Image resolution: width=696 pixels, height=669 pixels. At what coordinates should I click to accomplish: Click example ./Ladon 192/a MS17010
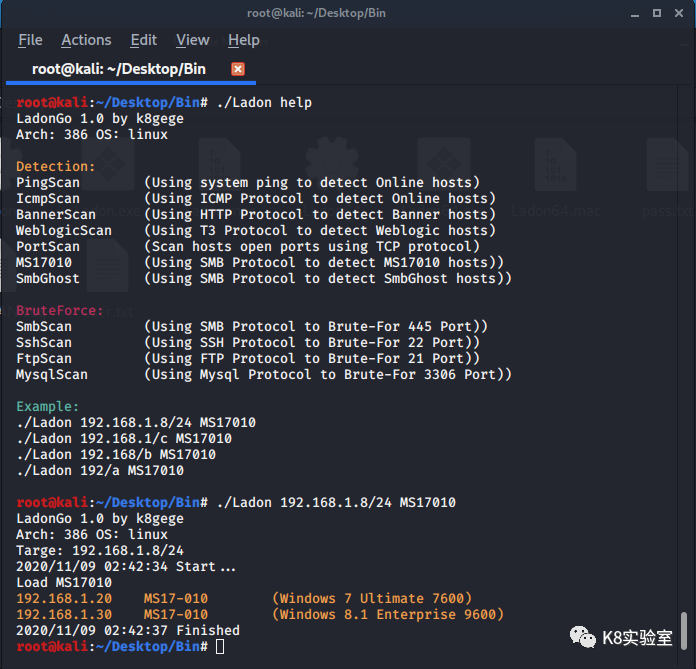(x=100, y=470)
